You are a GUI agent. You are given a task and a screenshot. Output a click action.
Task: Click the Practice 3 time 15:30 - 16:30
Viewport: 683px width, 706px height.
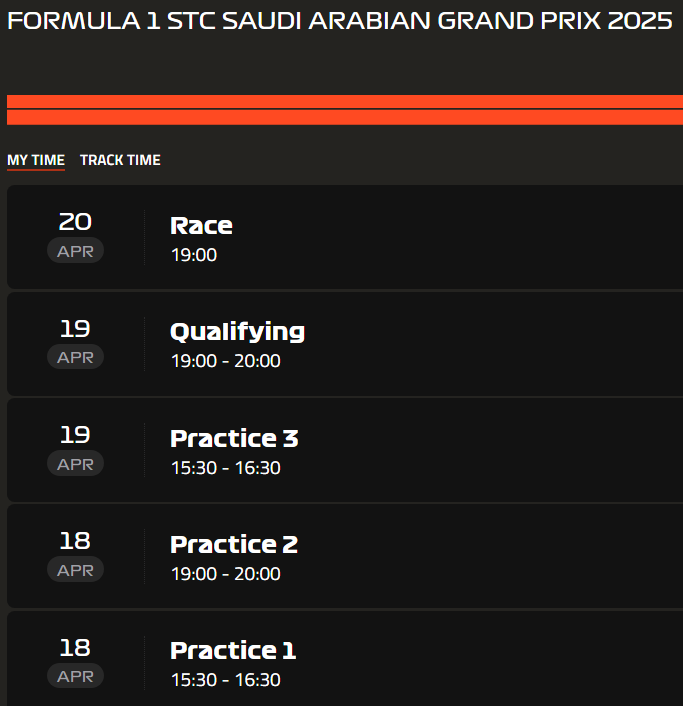coord(226,467)
